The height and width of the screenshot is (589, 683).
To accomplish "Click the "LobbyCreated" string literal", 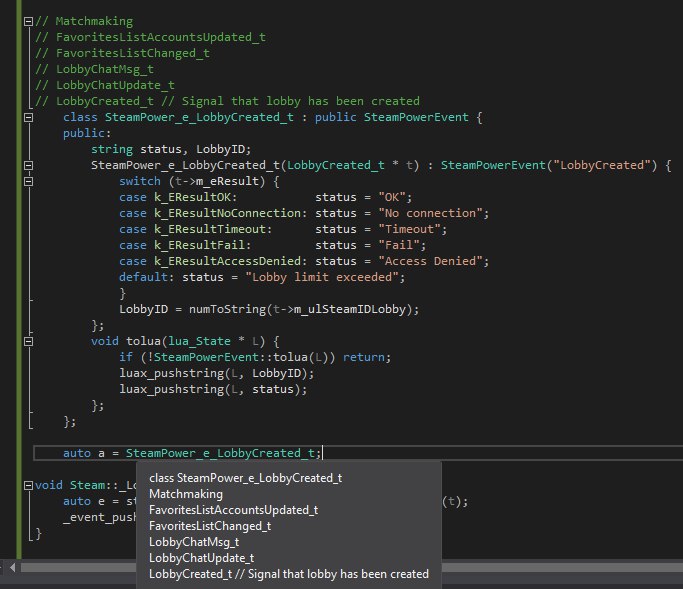I will coord(605,165).
